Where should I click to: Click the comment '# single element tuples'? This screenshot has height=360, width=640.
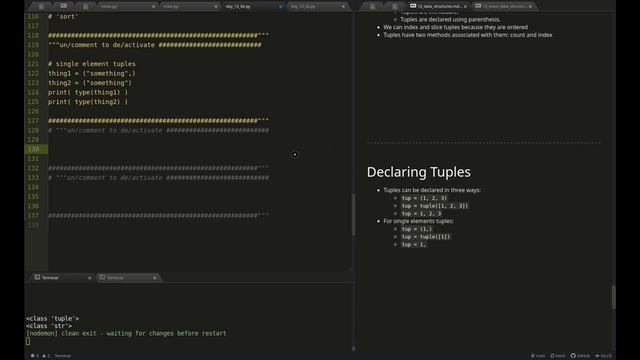tap(92, 64)
